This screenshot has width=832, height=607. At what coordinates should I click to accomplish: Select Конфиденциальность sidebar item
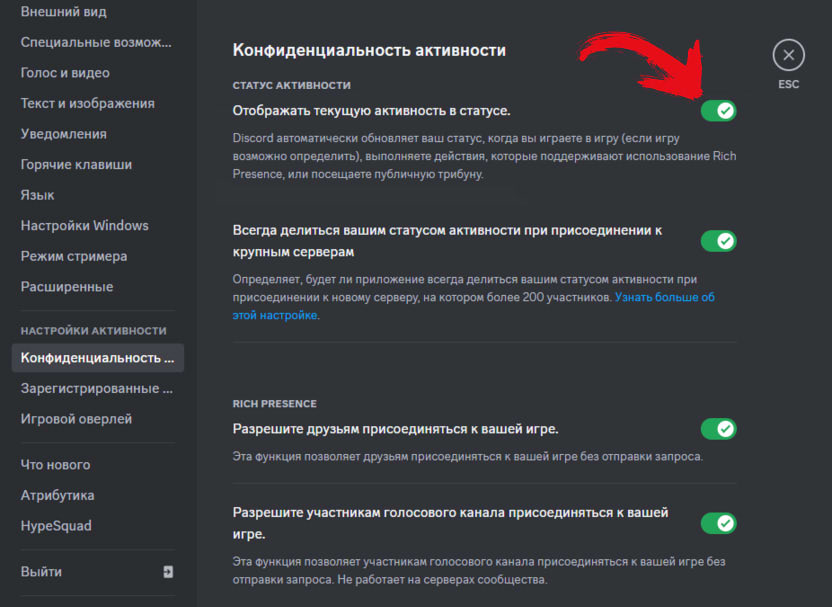(x=98, y=358)
